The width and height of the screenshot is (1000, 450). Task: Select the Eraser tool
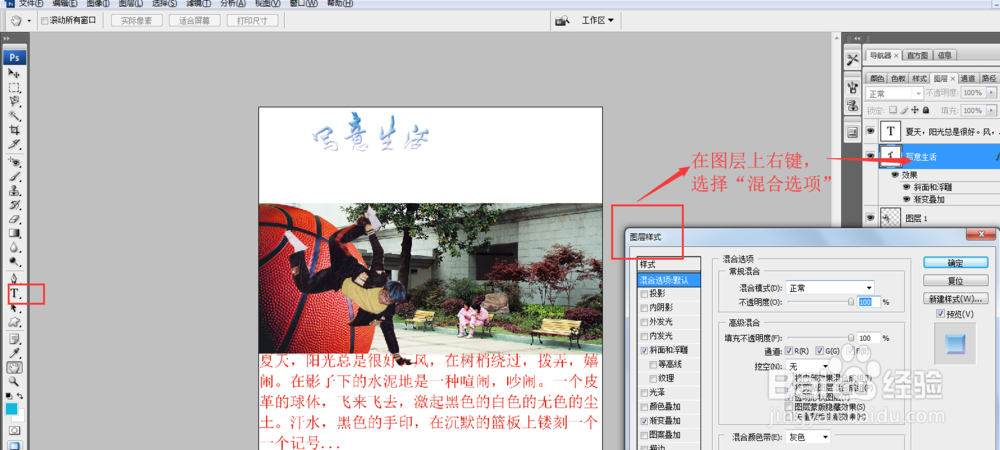pyautogui.click(x=14, y=219)
